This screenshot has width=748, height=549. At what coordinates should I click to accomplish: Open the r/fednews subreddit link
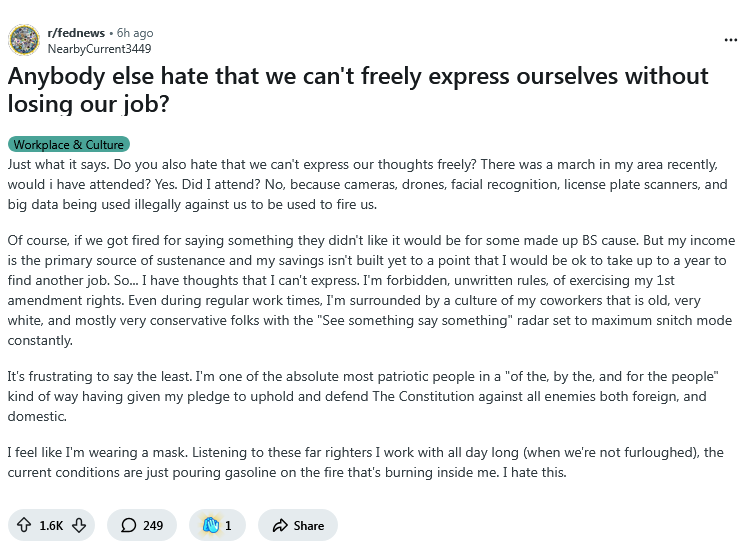78,33
